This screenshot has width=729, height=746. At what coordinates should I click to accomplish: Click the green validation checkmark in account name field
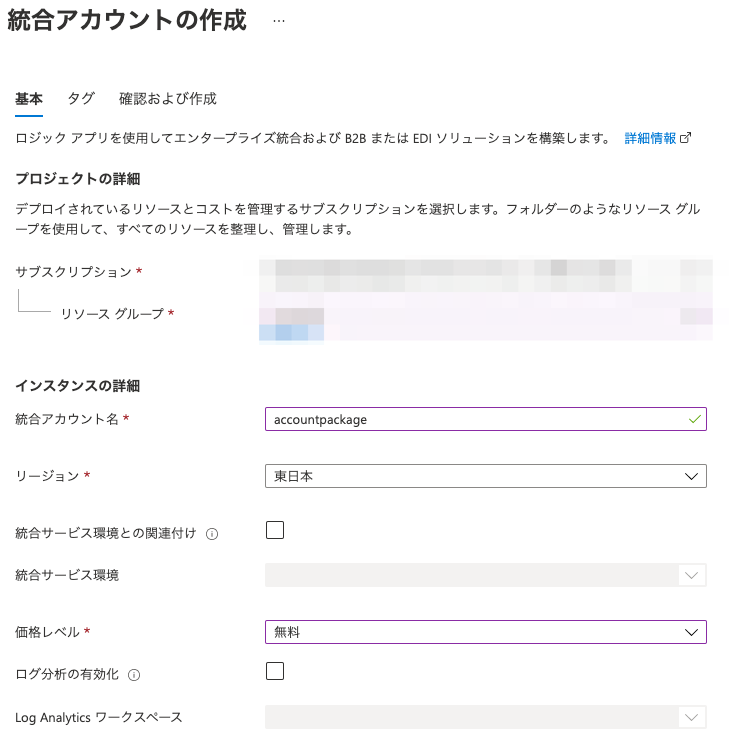click(x=694, y=420)
